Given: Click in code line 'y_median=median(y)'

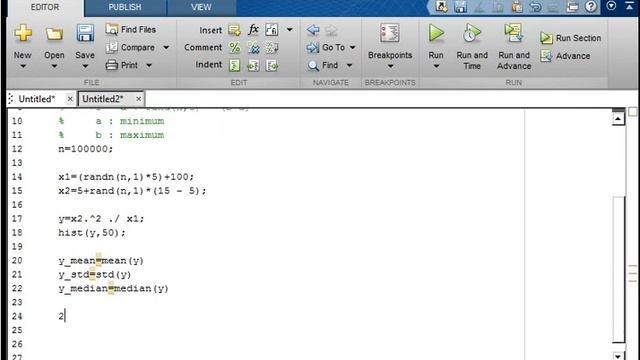Looking at the screenshot, I should 113,289.
